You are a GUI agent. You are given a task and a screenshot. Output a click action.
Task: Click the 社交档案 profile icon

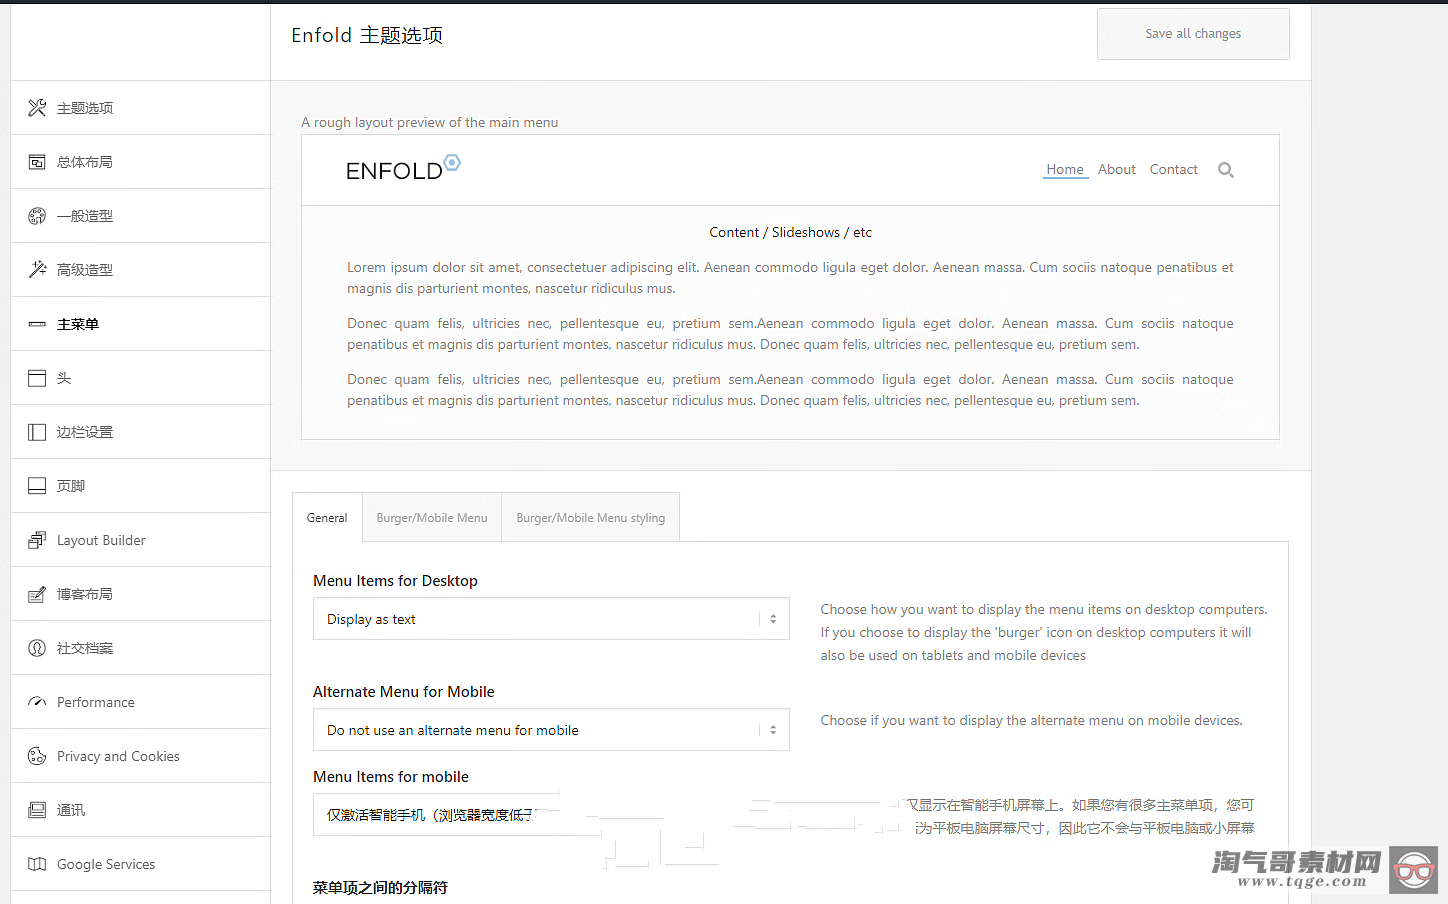pos(37,648)
